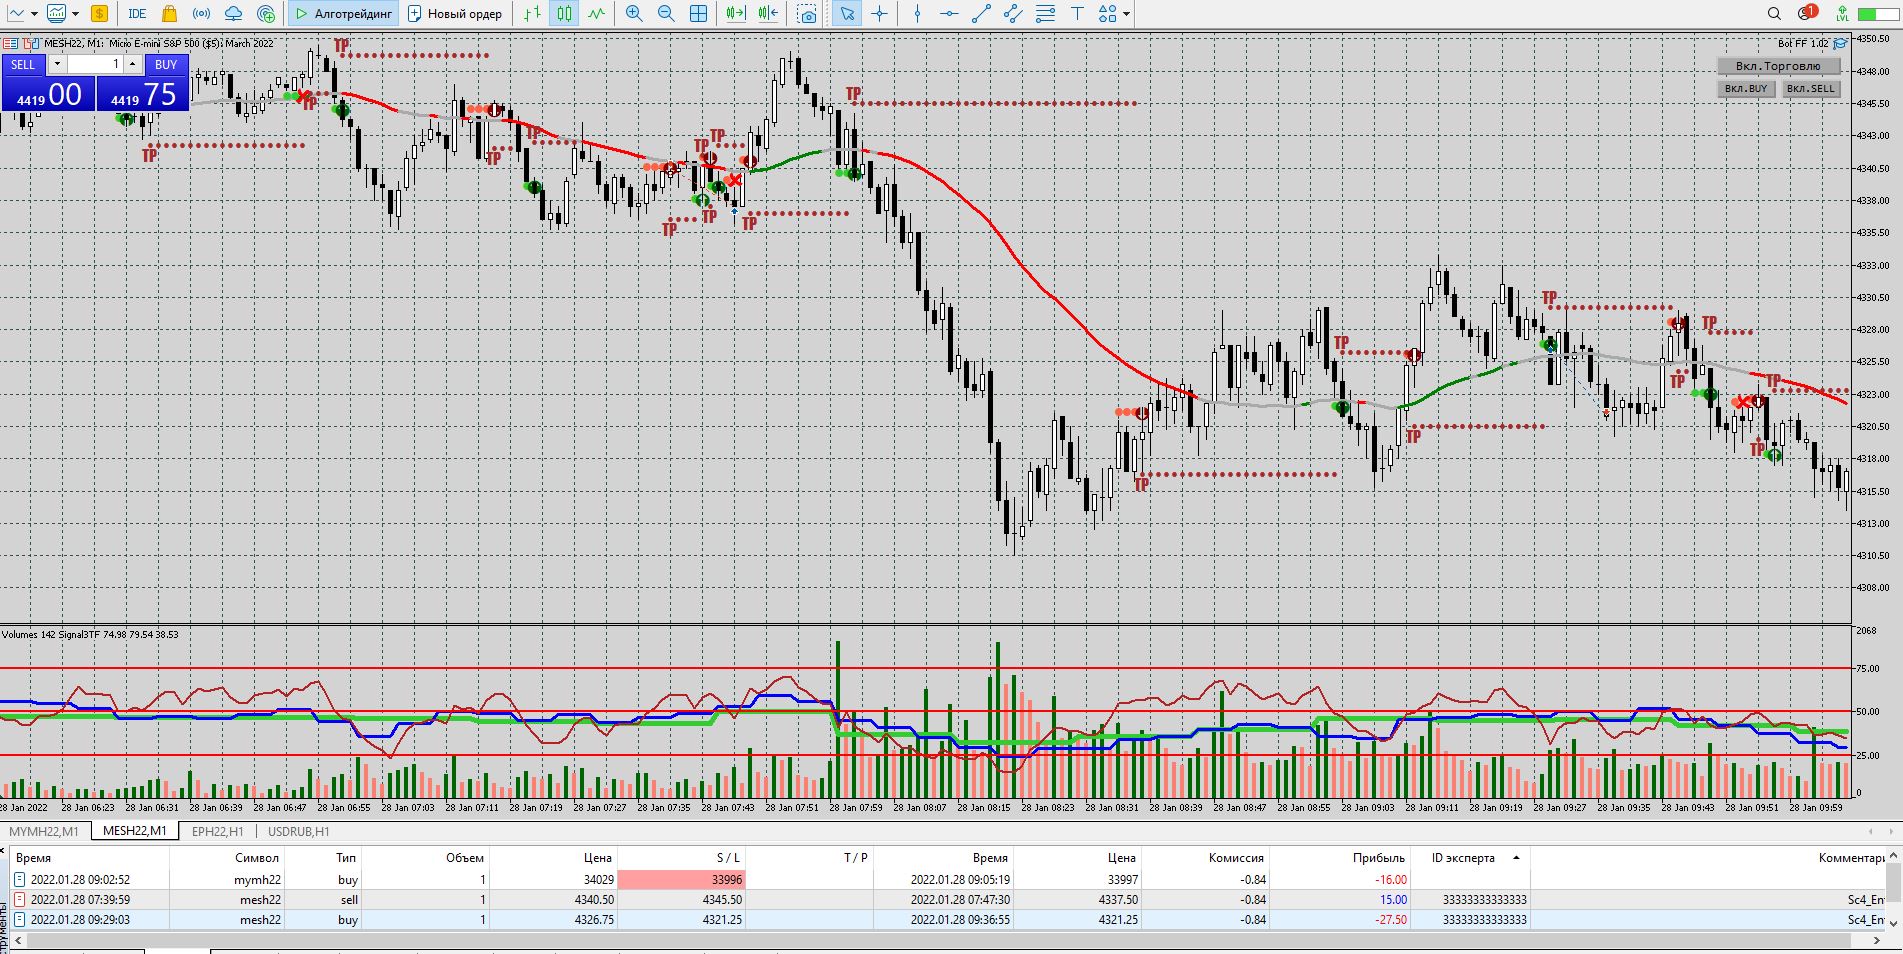The height and width of the screenshot is (954, 1903).
Task: Sort table by the Символ column header
Action: point(258,858)
